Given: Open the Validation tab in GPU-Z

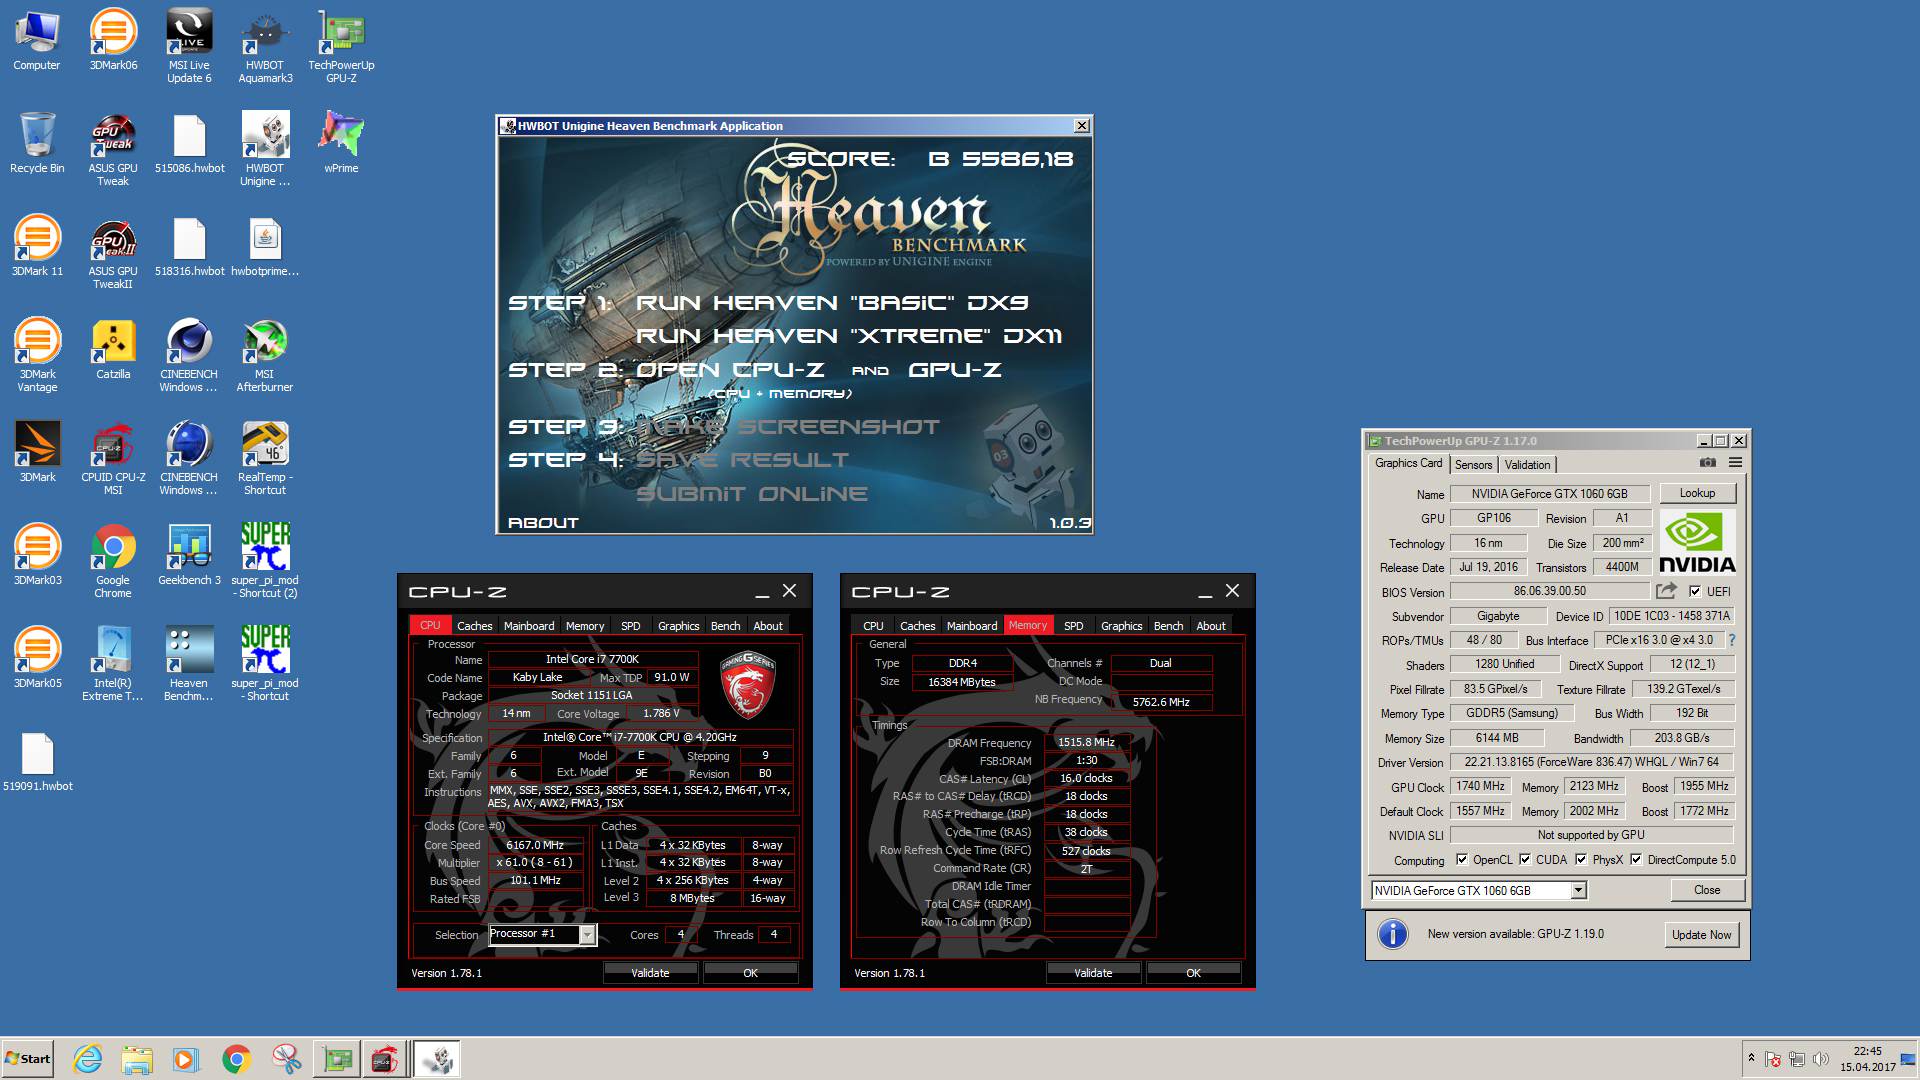Looking at the screenshot, I should point(1527,465).
